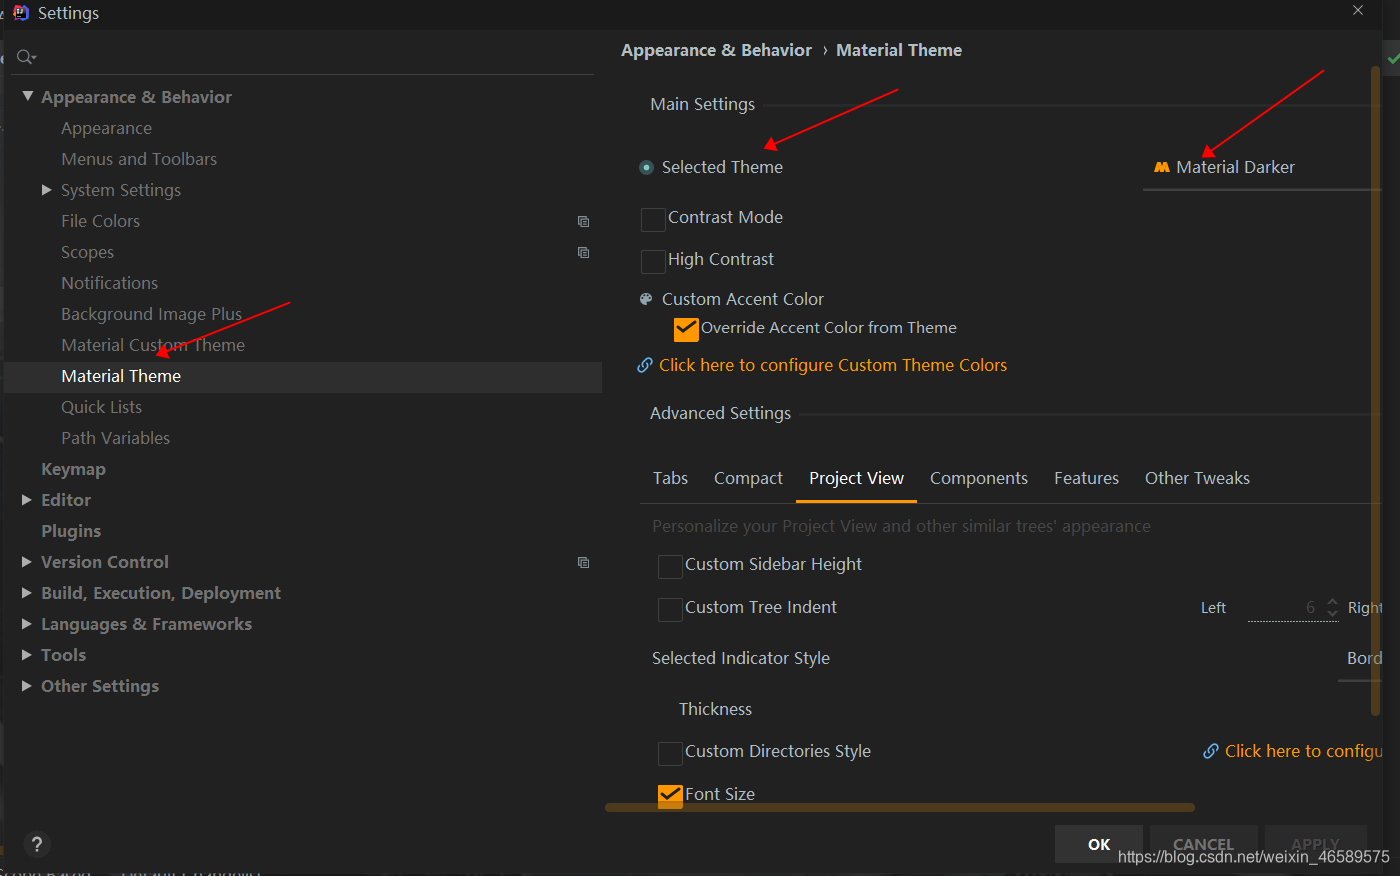
Task: Enable Custom Directories Style checkbox
Action: tap(670, 753)
